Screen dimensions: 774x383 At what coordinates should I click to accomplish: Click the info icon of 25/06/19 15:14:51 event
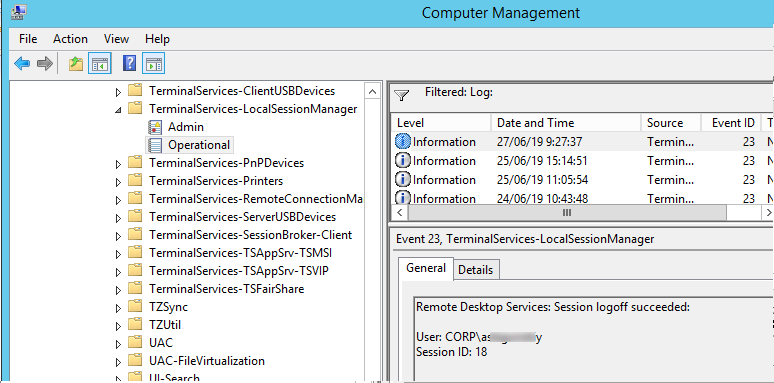pos(403,161)
